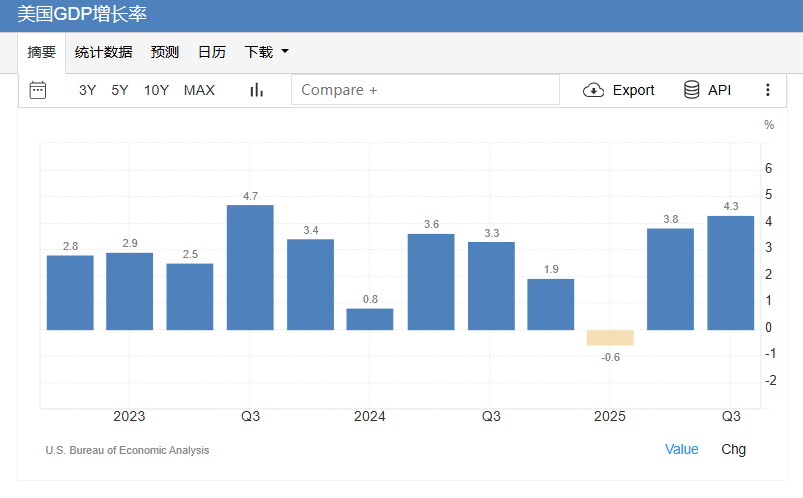Open the 日历 tab

(212, 52)
